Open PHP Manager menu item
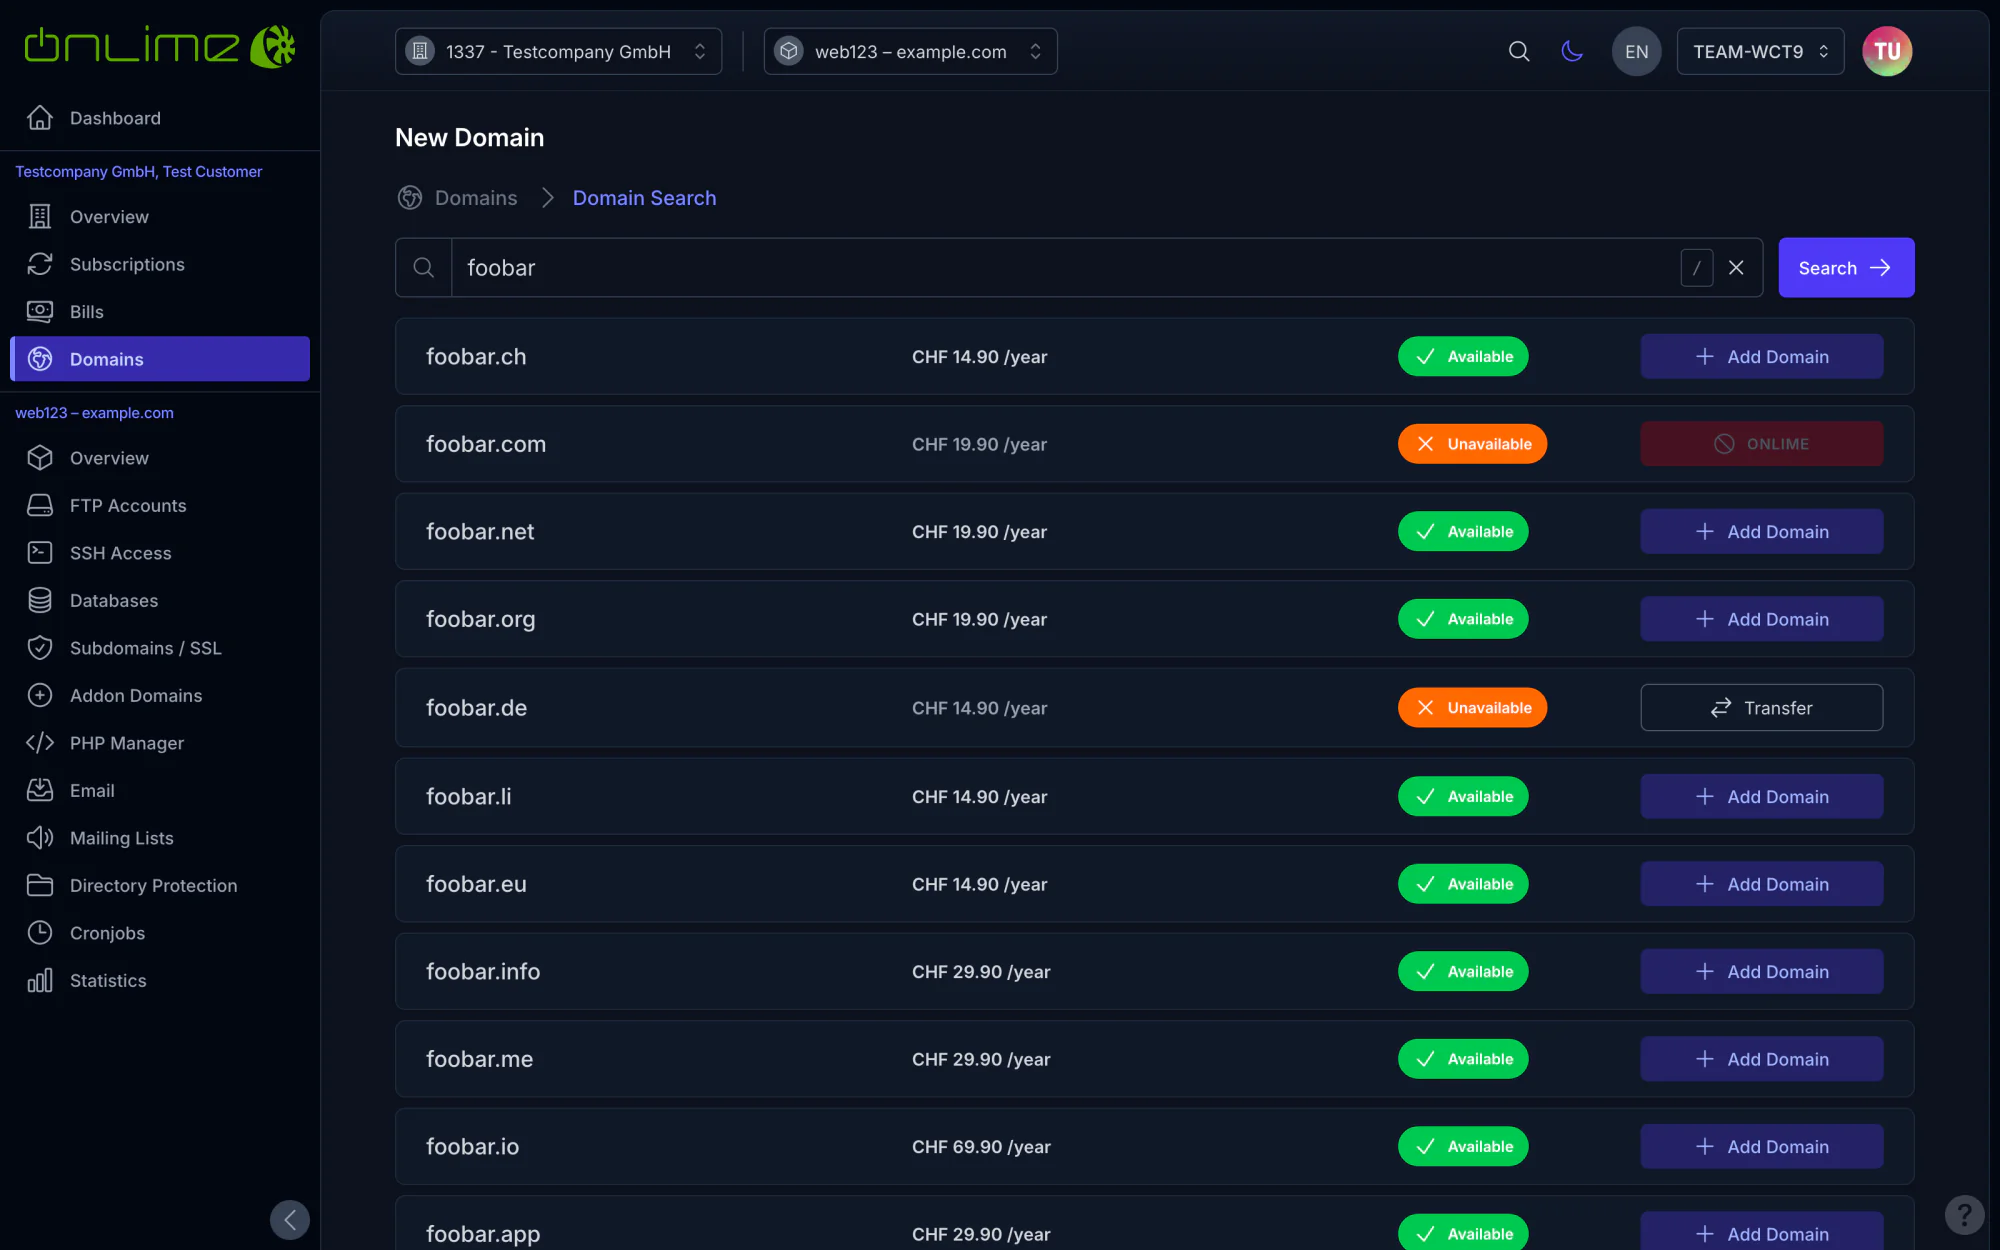Viewport: 2000px width, 1250px height. pos(160,742)
